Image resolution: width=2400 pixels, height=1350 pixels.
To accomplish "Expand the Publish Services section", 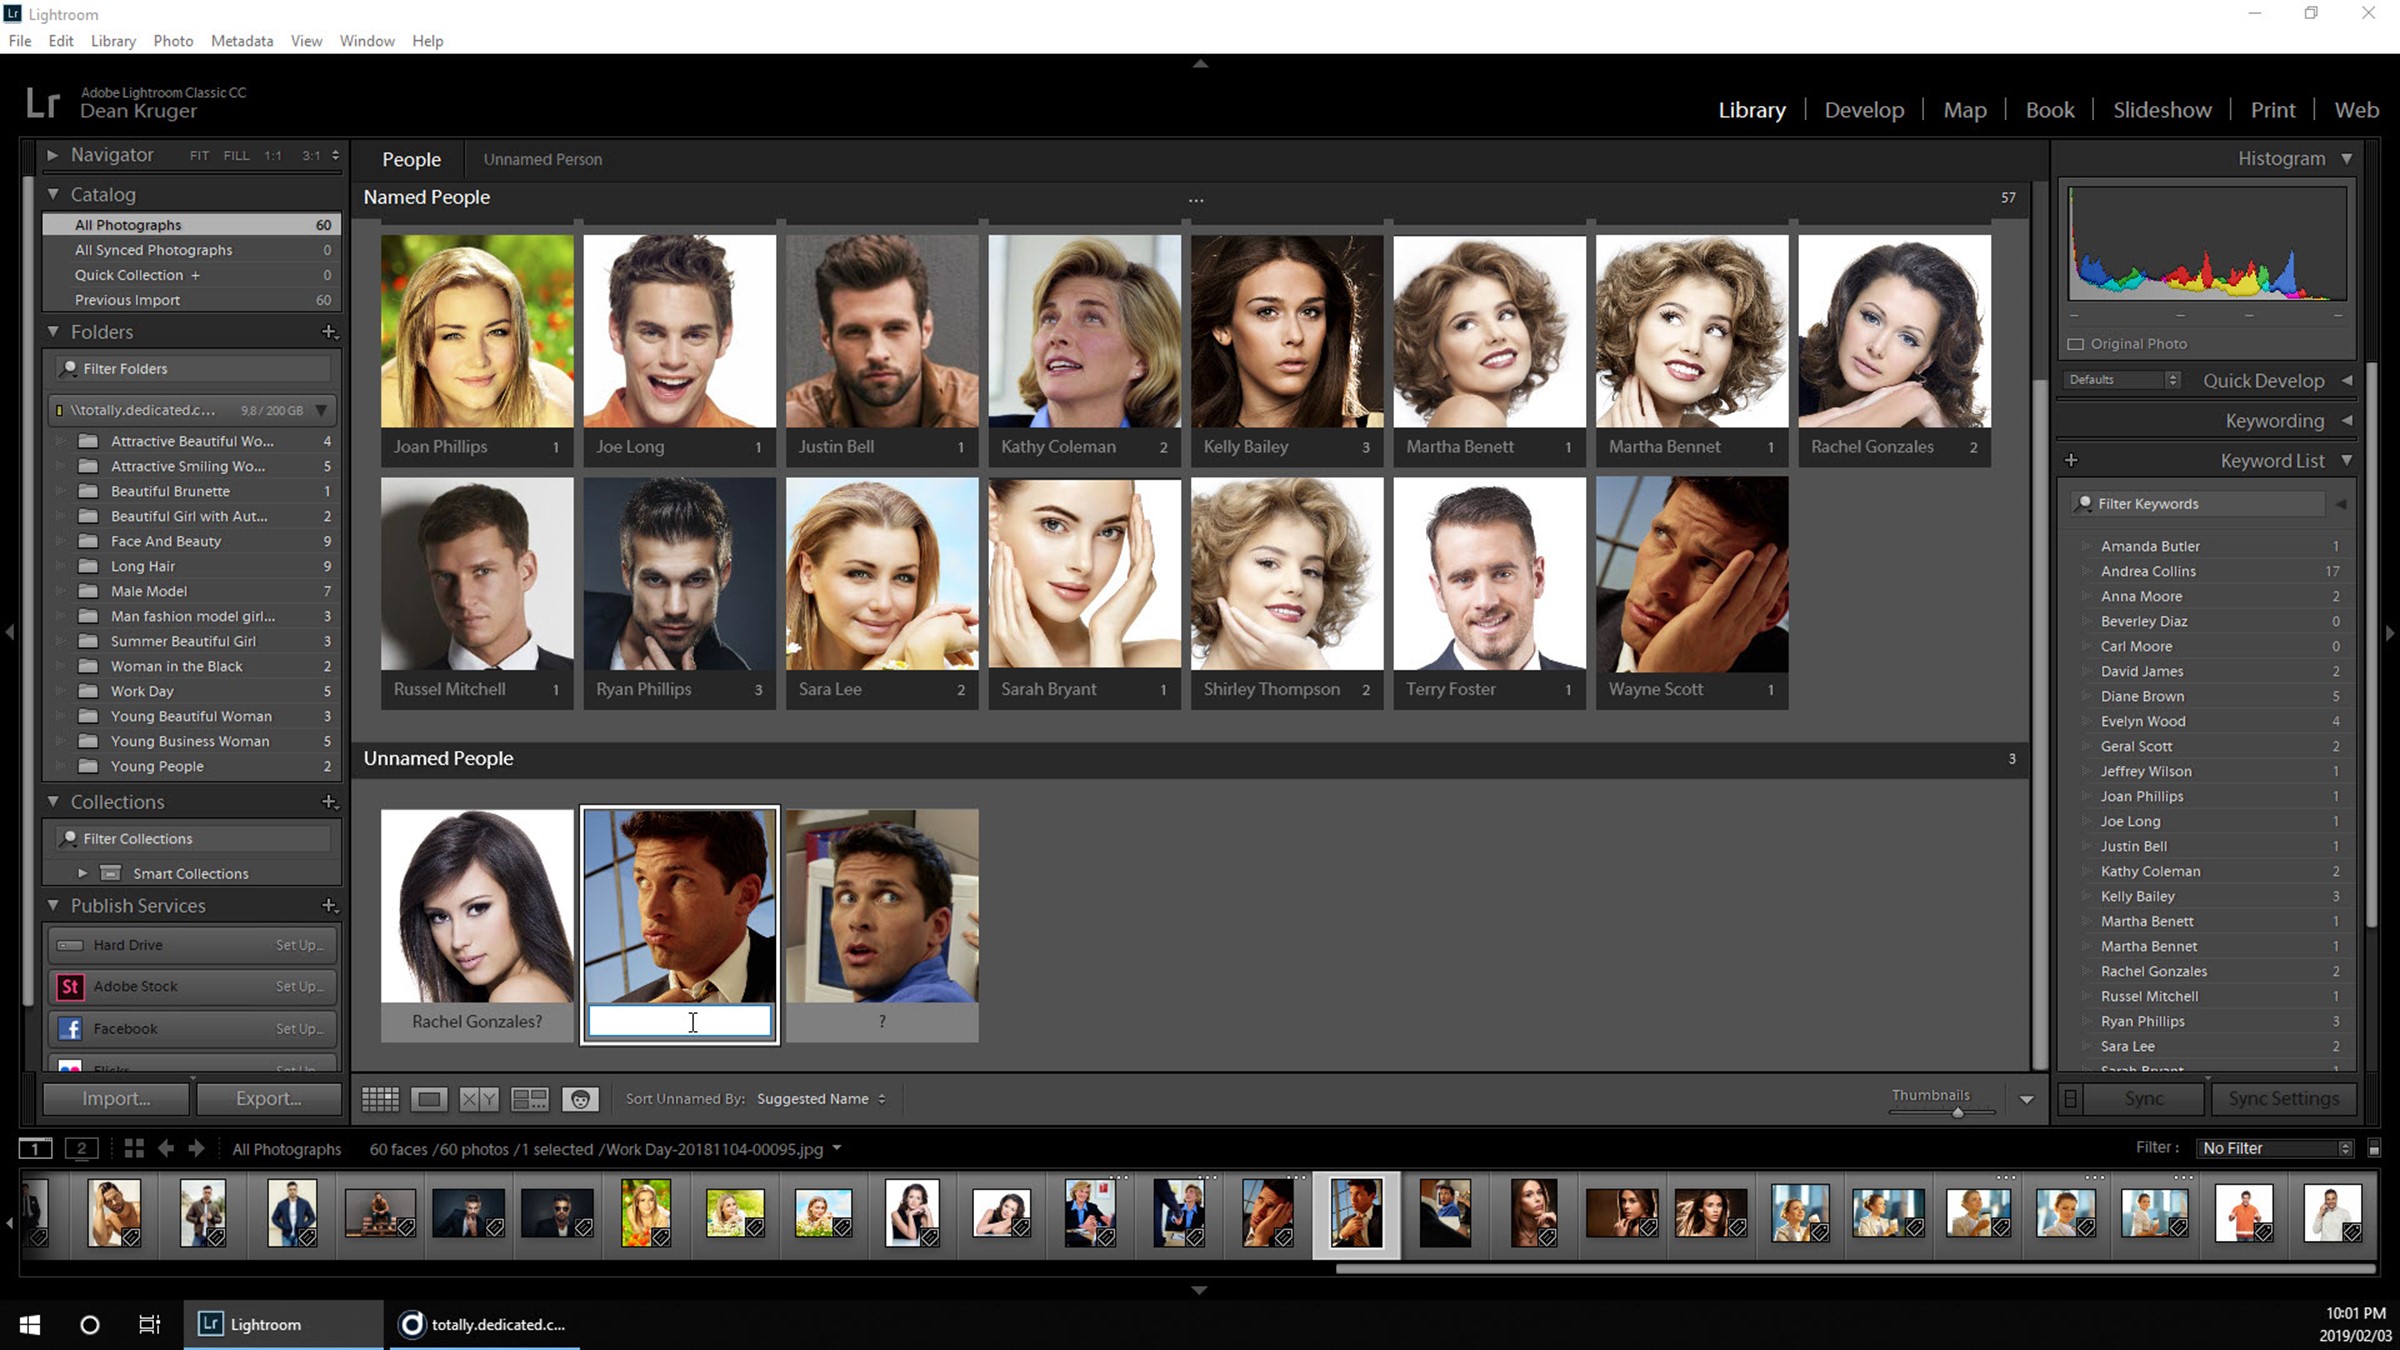I will click(x=53, y=905).
